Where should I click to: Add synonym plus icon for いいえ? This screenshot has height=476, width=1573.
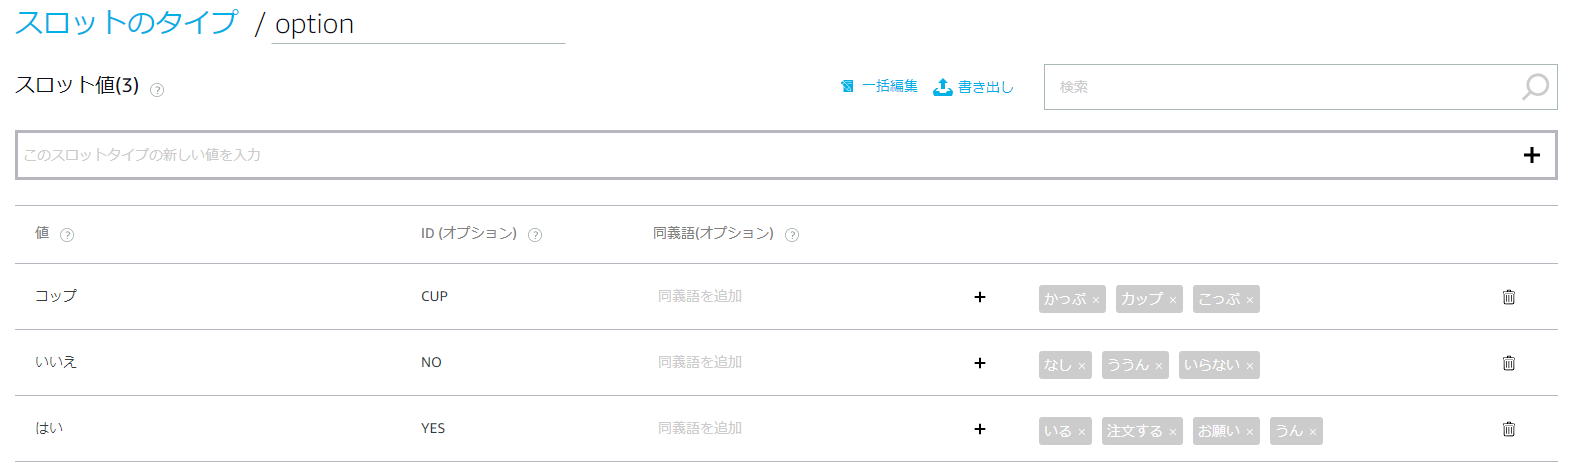[x=980, y=363]
